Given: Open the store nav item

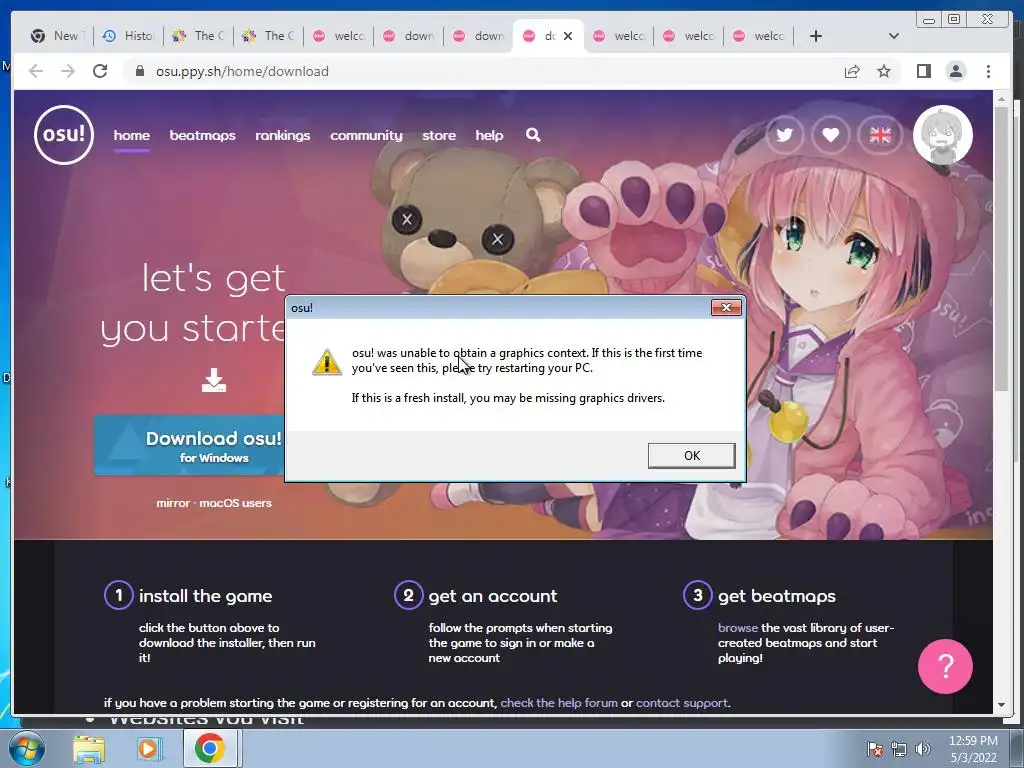Looking at the screenshot, I should (x=439, y=135).
